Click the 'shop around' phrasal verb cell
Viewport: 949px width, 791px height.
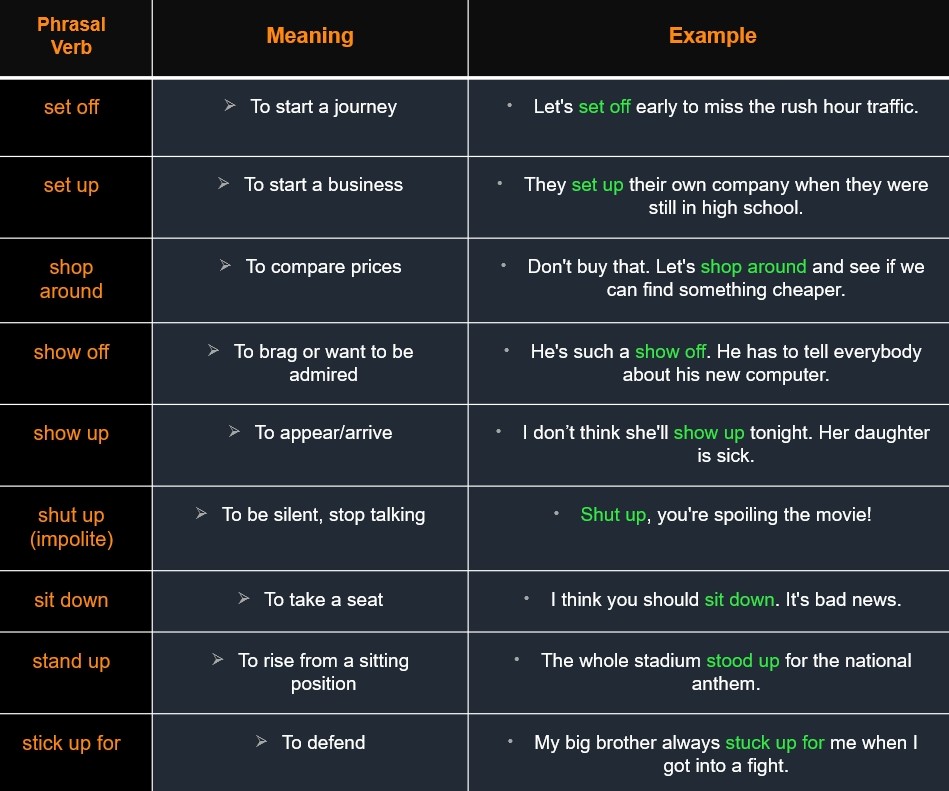71,279
